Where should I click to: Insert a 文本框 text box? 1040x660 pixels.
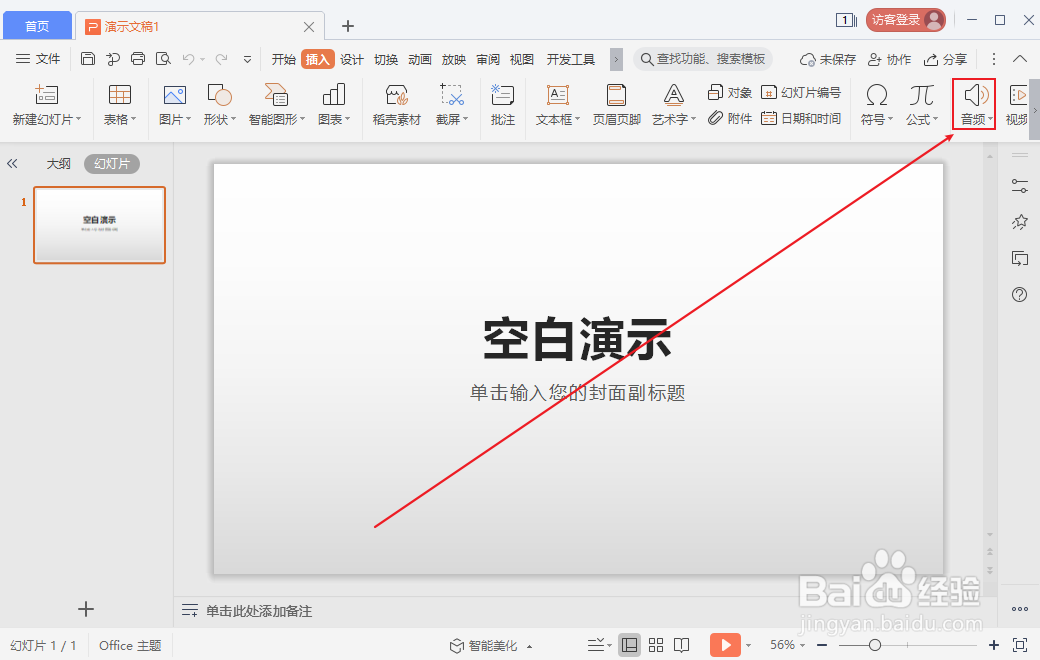click(558, 104)
